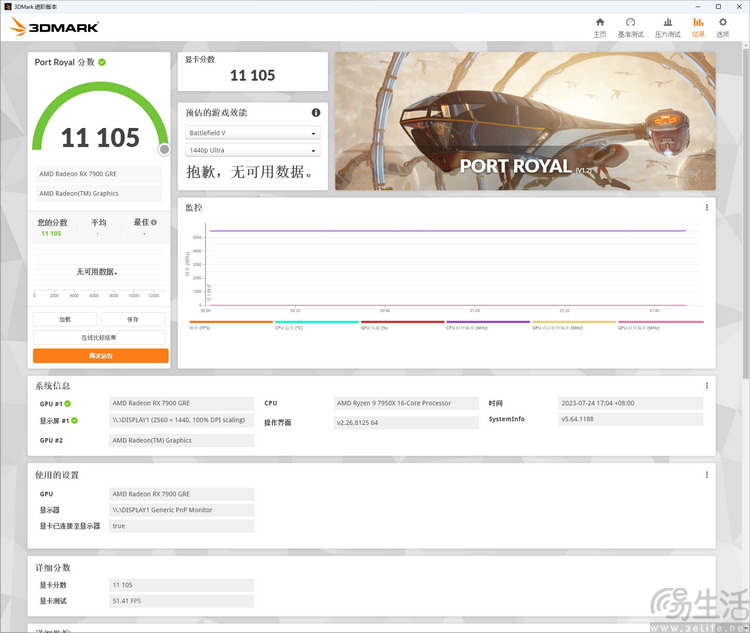This screenshot has width=750, height=633.
Task: Click the info icon next to Best (最佳)
Action: pyautogui.click(x=154, y=222)
